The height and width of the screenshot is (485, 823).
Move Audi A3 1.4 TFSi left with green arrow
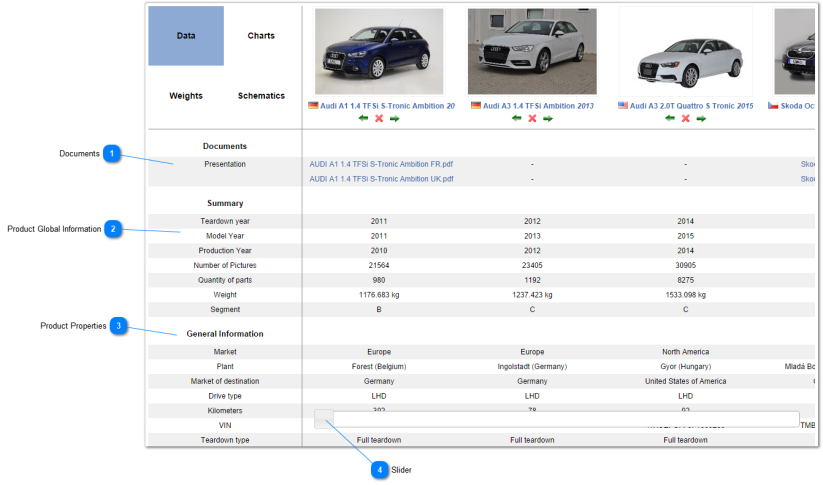tap(516, 118)
